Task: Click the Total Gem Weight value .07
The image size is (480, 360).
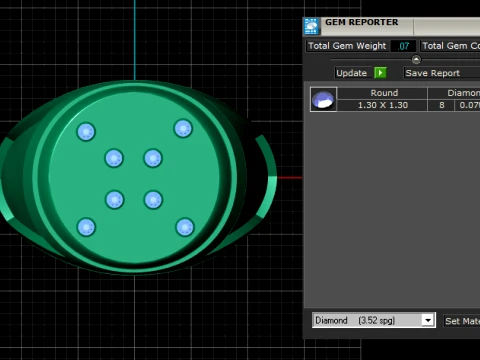Action: pos(403,46)
